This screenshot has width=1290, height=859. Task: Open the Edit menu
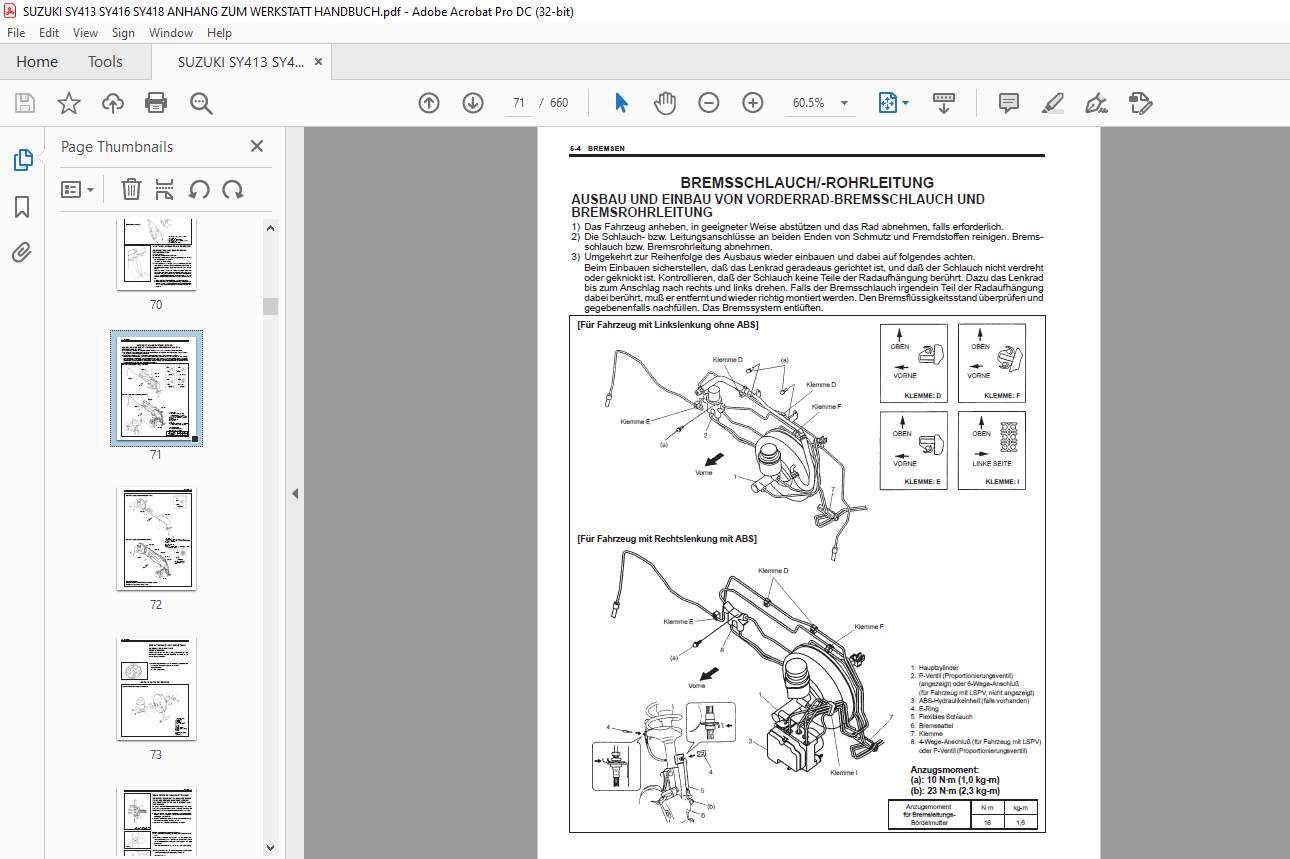[x=48, y=33]
